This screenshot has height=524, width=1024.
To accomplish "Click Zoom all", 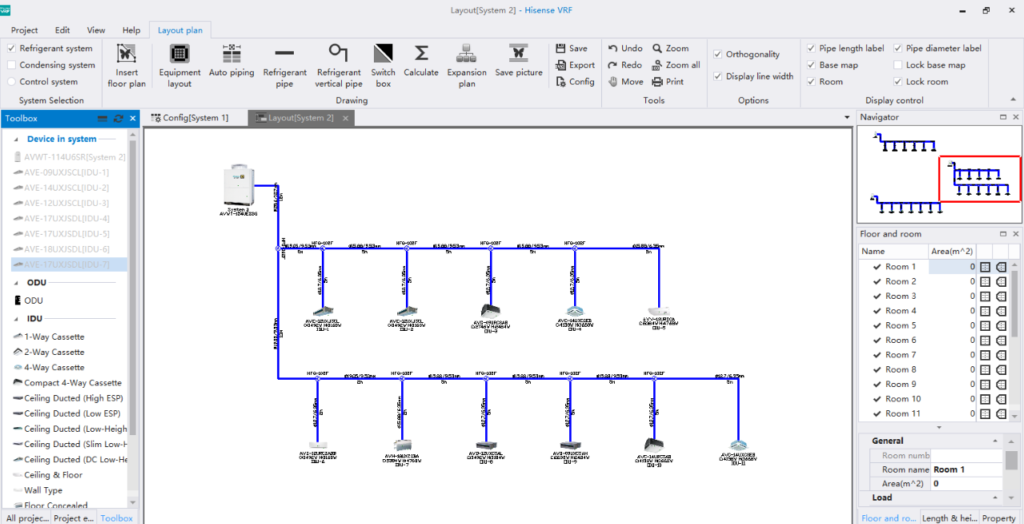I will click(676, 65).
